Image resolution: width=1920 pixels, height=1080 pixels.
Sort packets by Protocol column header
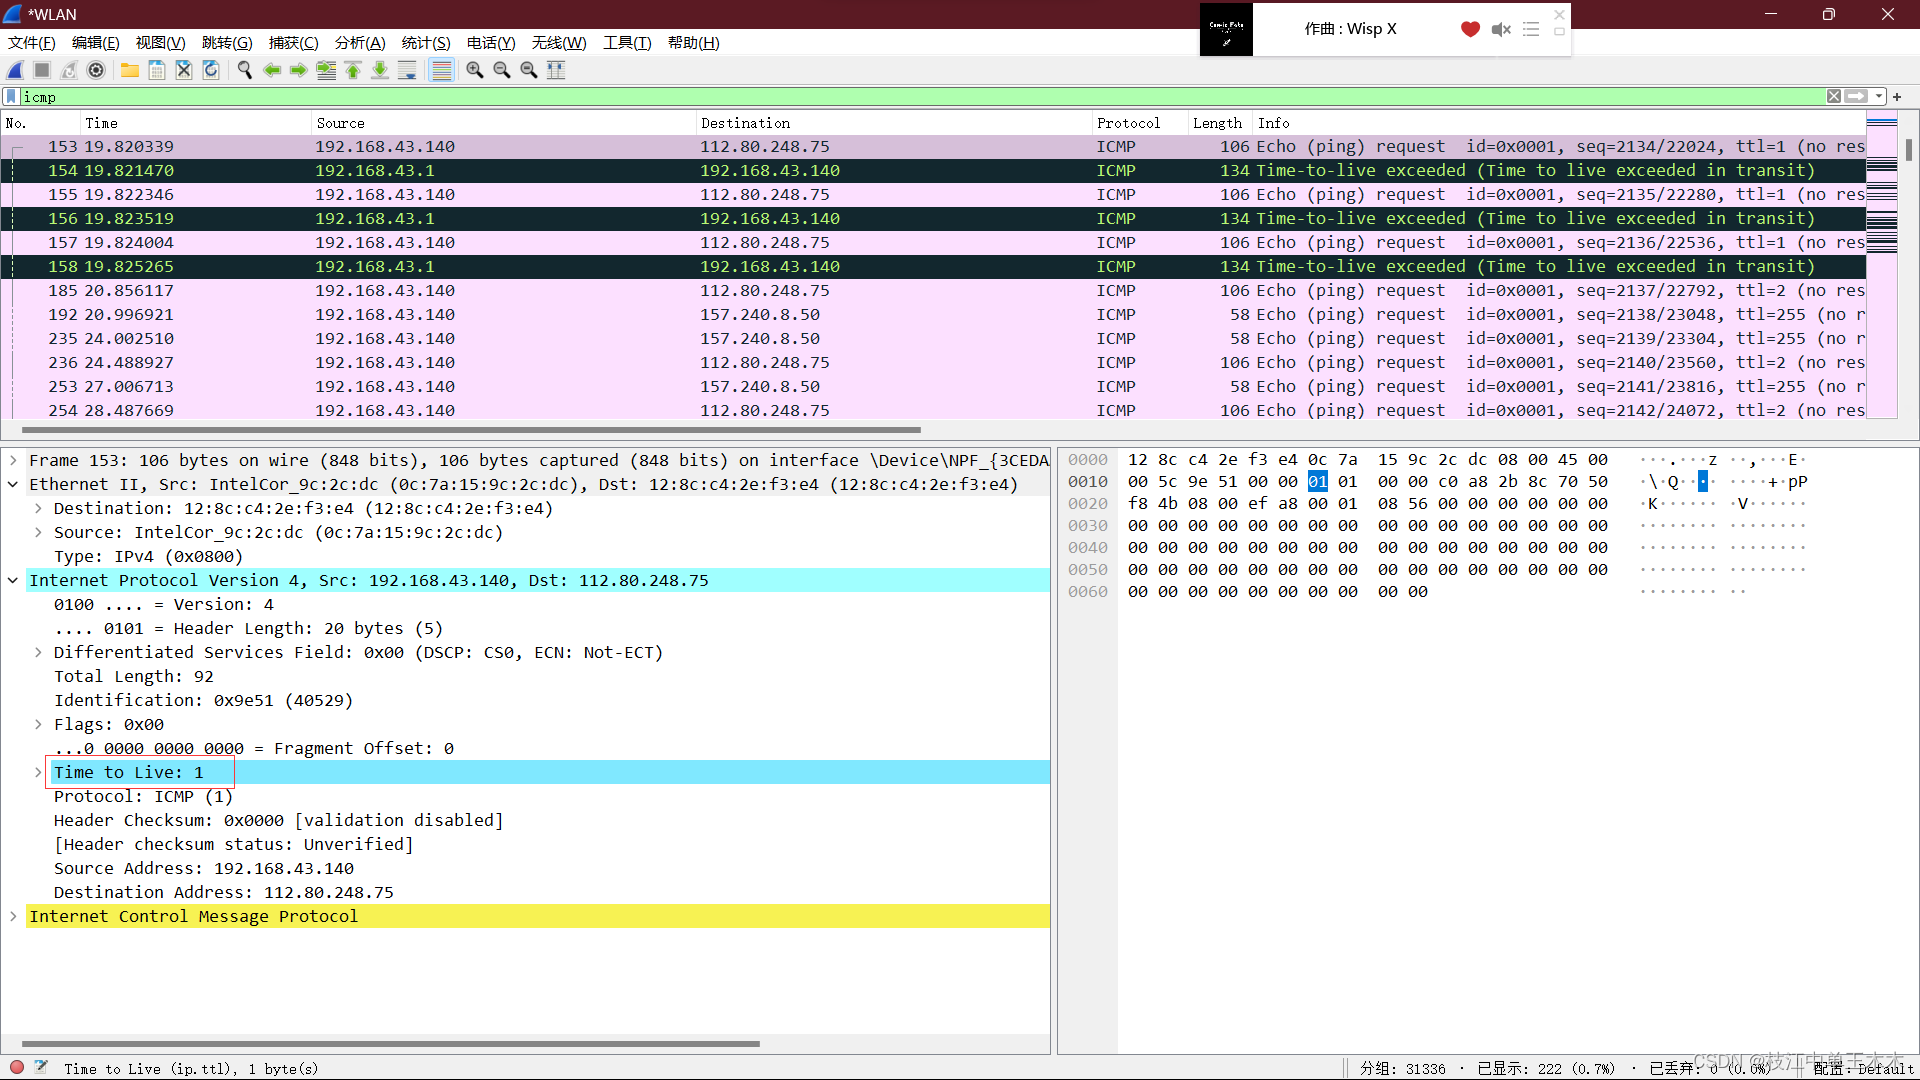tap(1128, 123)
